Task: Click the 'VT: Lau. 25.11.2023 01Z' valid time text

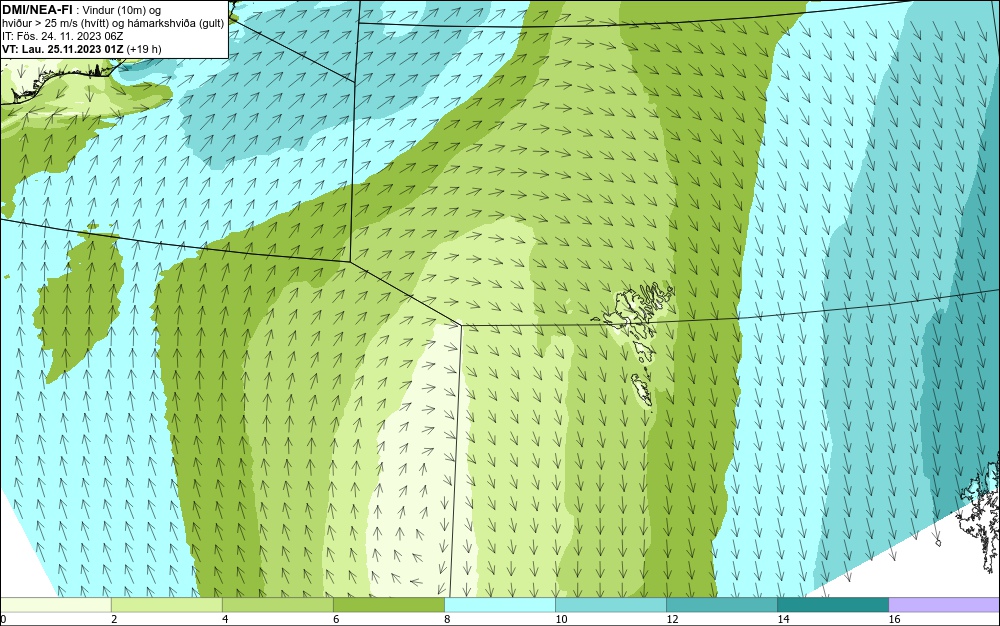Action: coord(62,49)
